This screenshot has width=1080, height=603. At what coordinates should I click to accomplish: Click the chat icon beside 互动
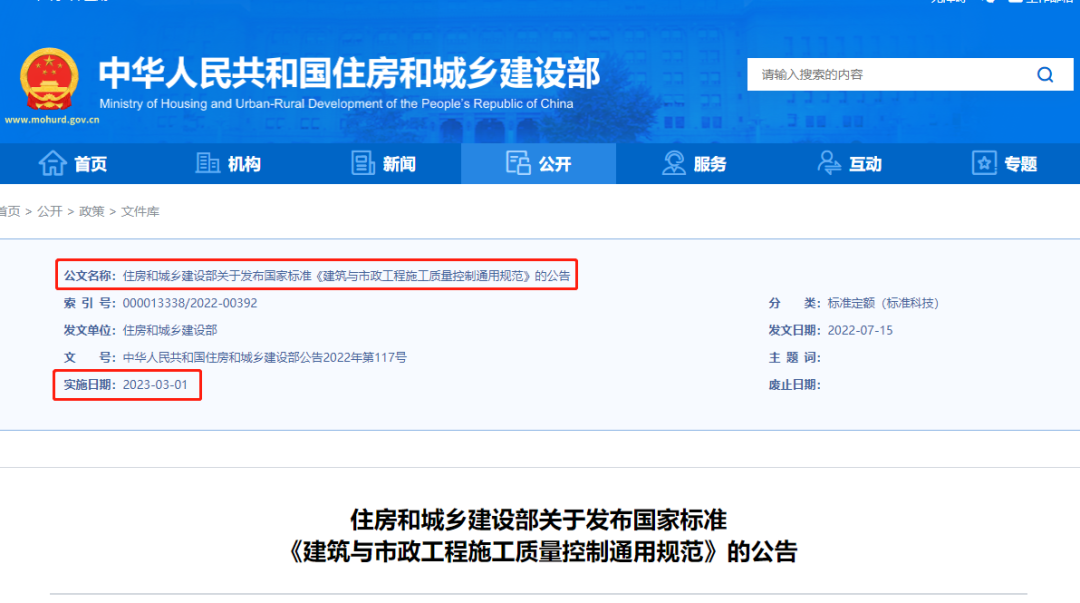(x=829, y=163)
